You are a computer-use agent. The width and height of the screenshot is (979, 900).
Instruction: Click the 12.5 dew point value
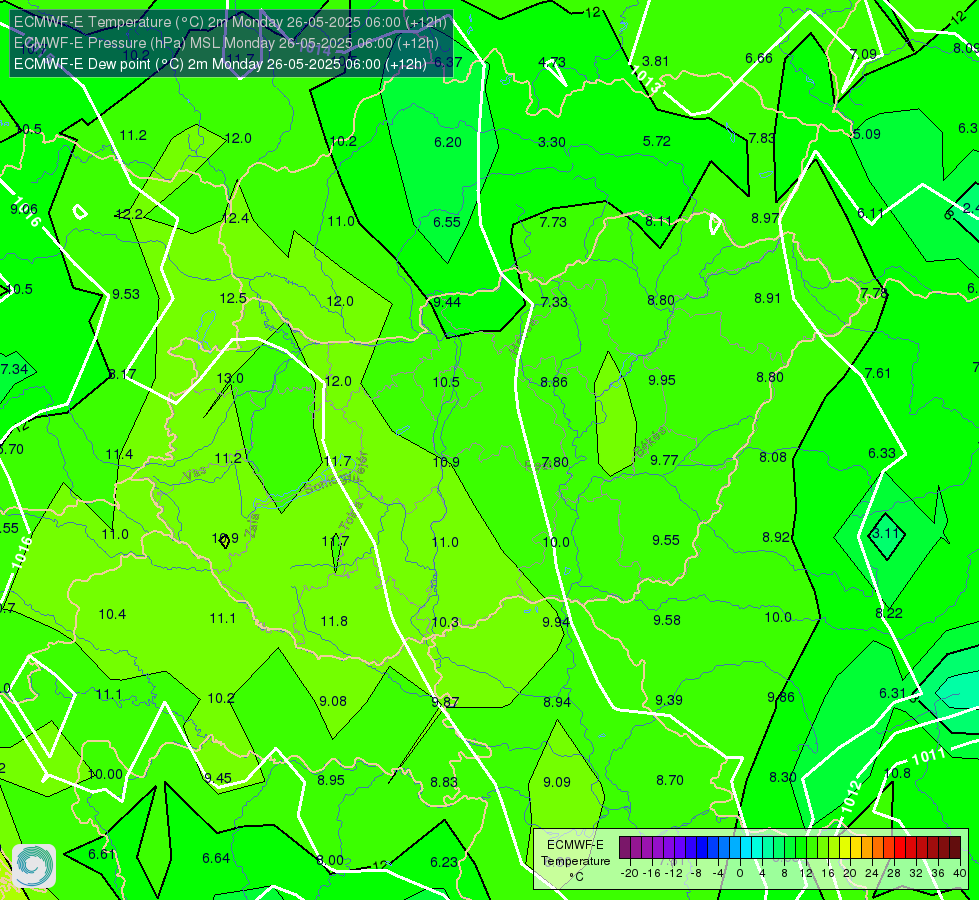233,299
